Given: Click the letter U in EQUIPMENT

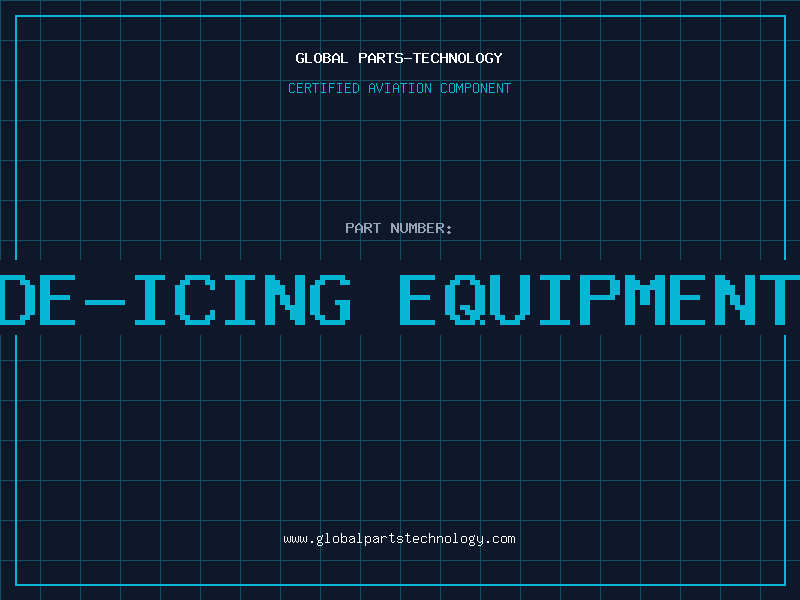Looking at the screenshot, I should tap(508, 300).
